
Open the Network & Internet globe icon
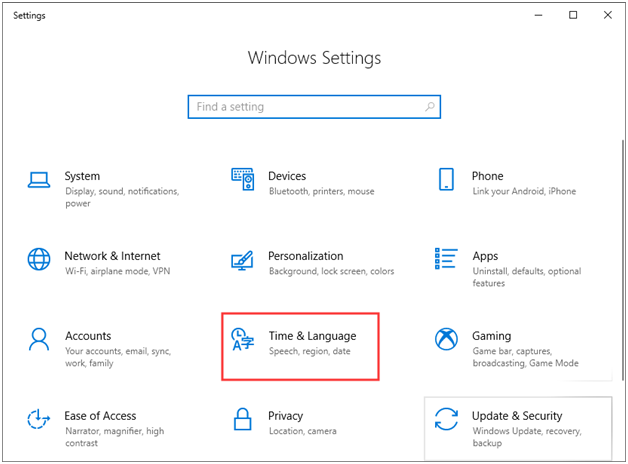tap(39, 259)
